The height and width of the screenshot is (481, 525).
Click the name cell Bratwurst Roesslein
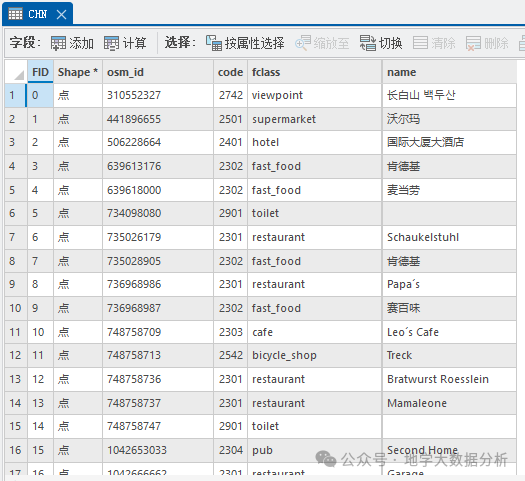pyautogui.click(x=449, y=379)
